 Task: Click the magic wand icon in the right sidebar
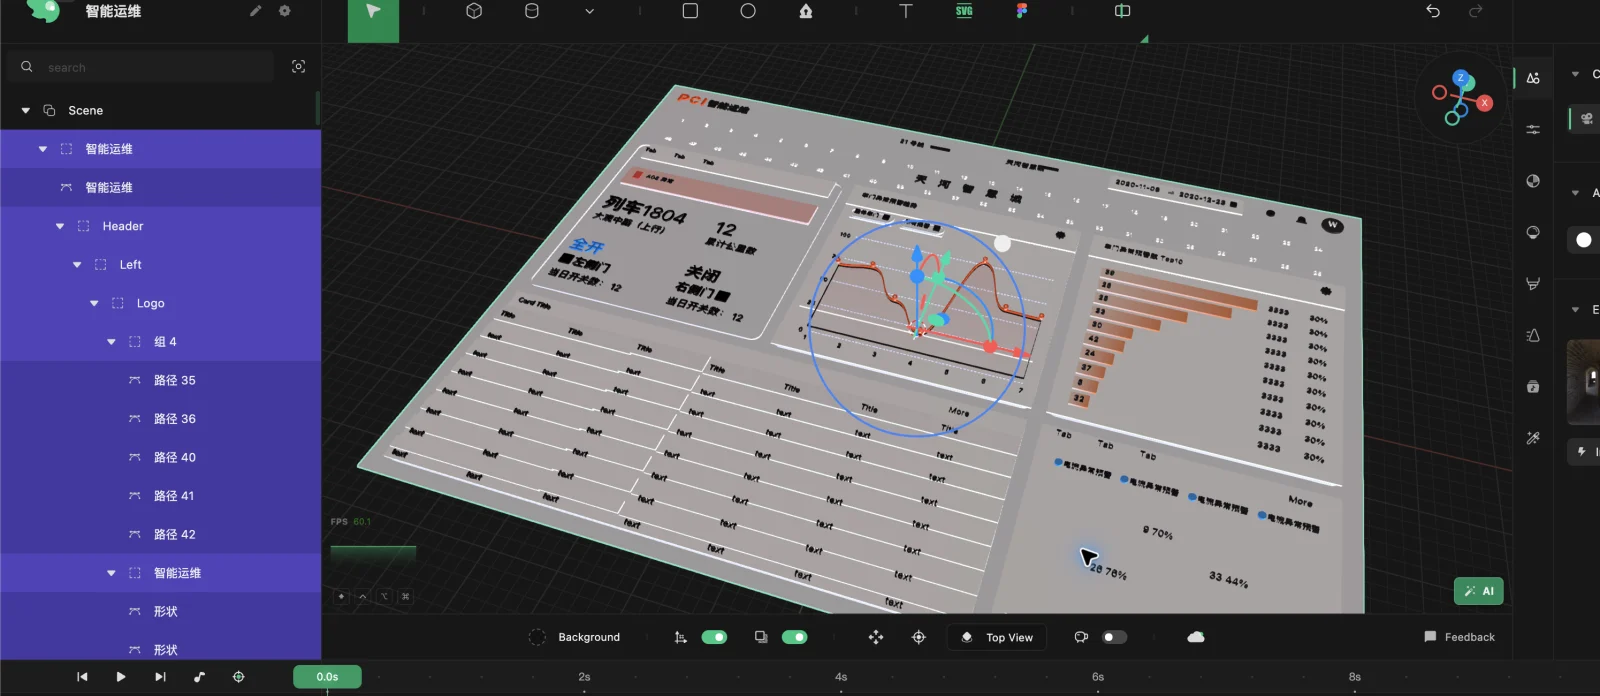tap(1533, 438)
